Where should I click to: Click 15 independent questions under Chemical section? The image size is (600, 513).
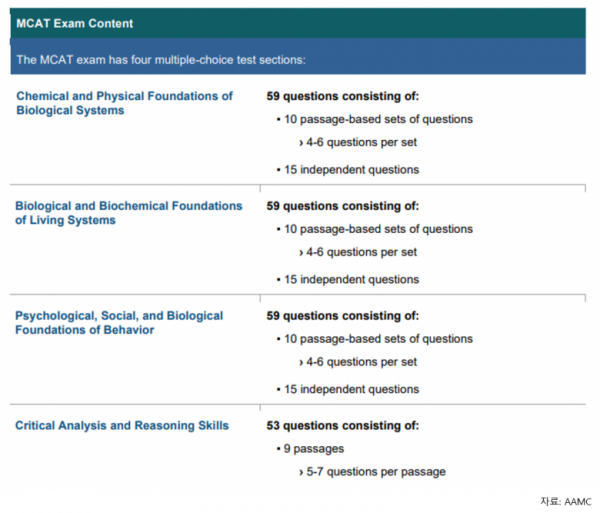348,169
